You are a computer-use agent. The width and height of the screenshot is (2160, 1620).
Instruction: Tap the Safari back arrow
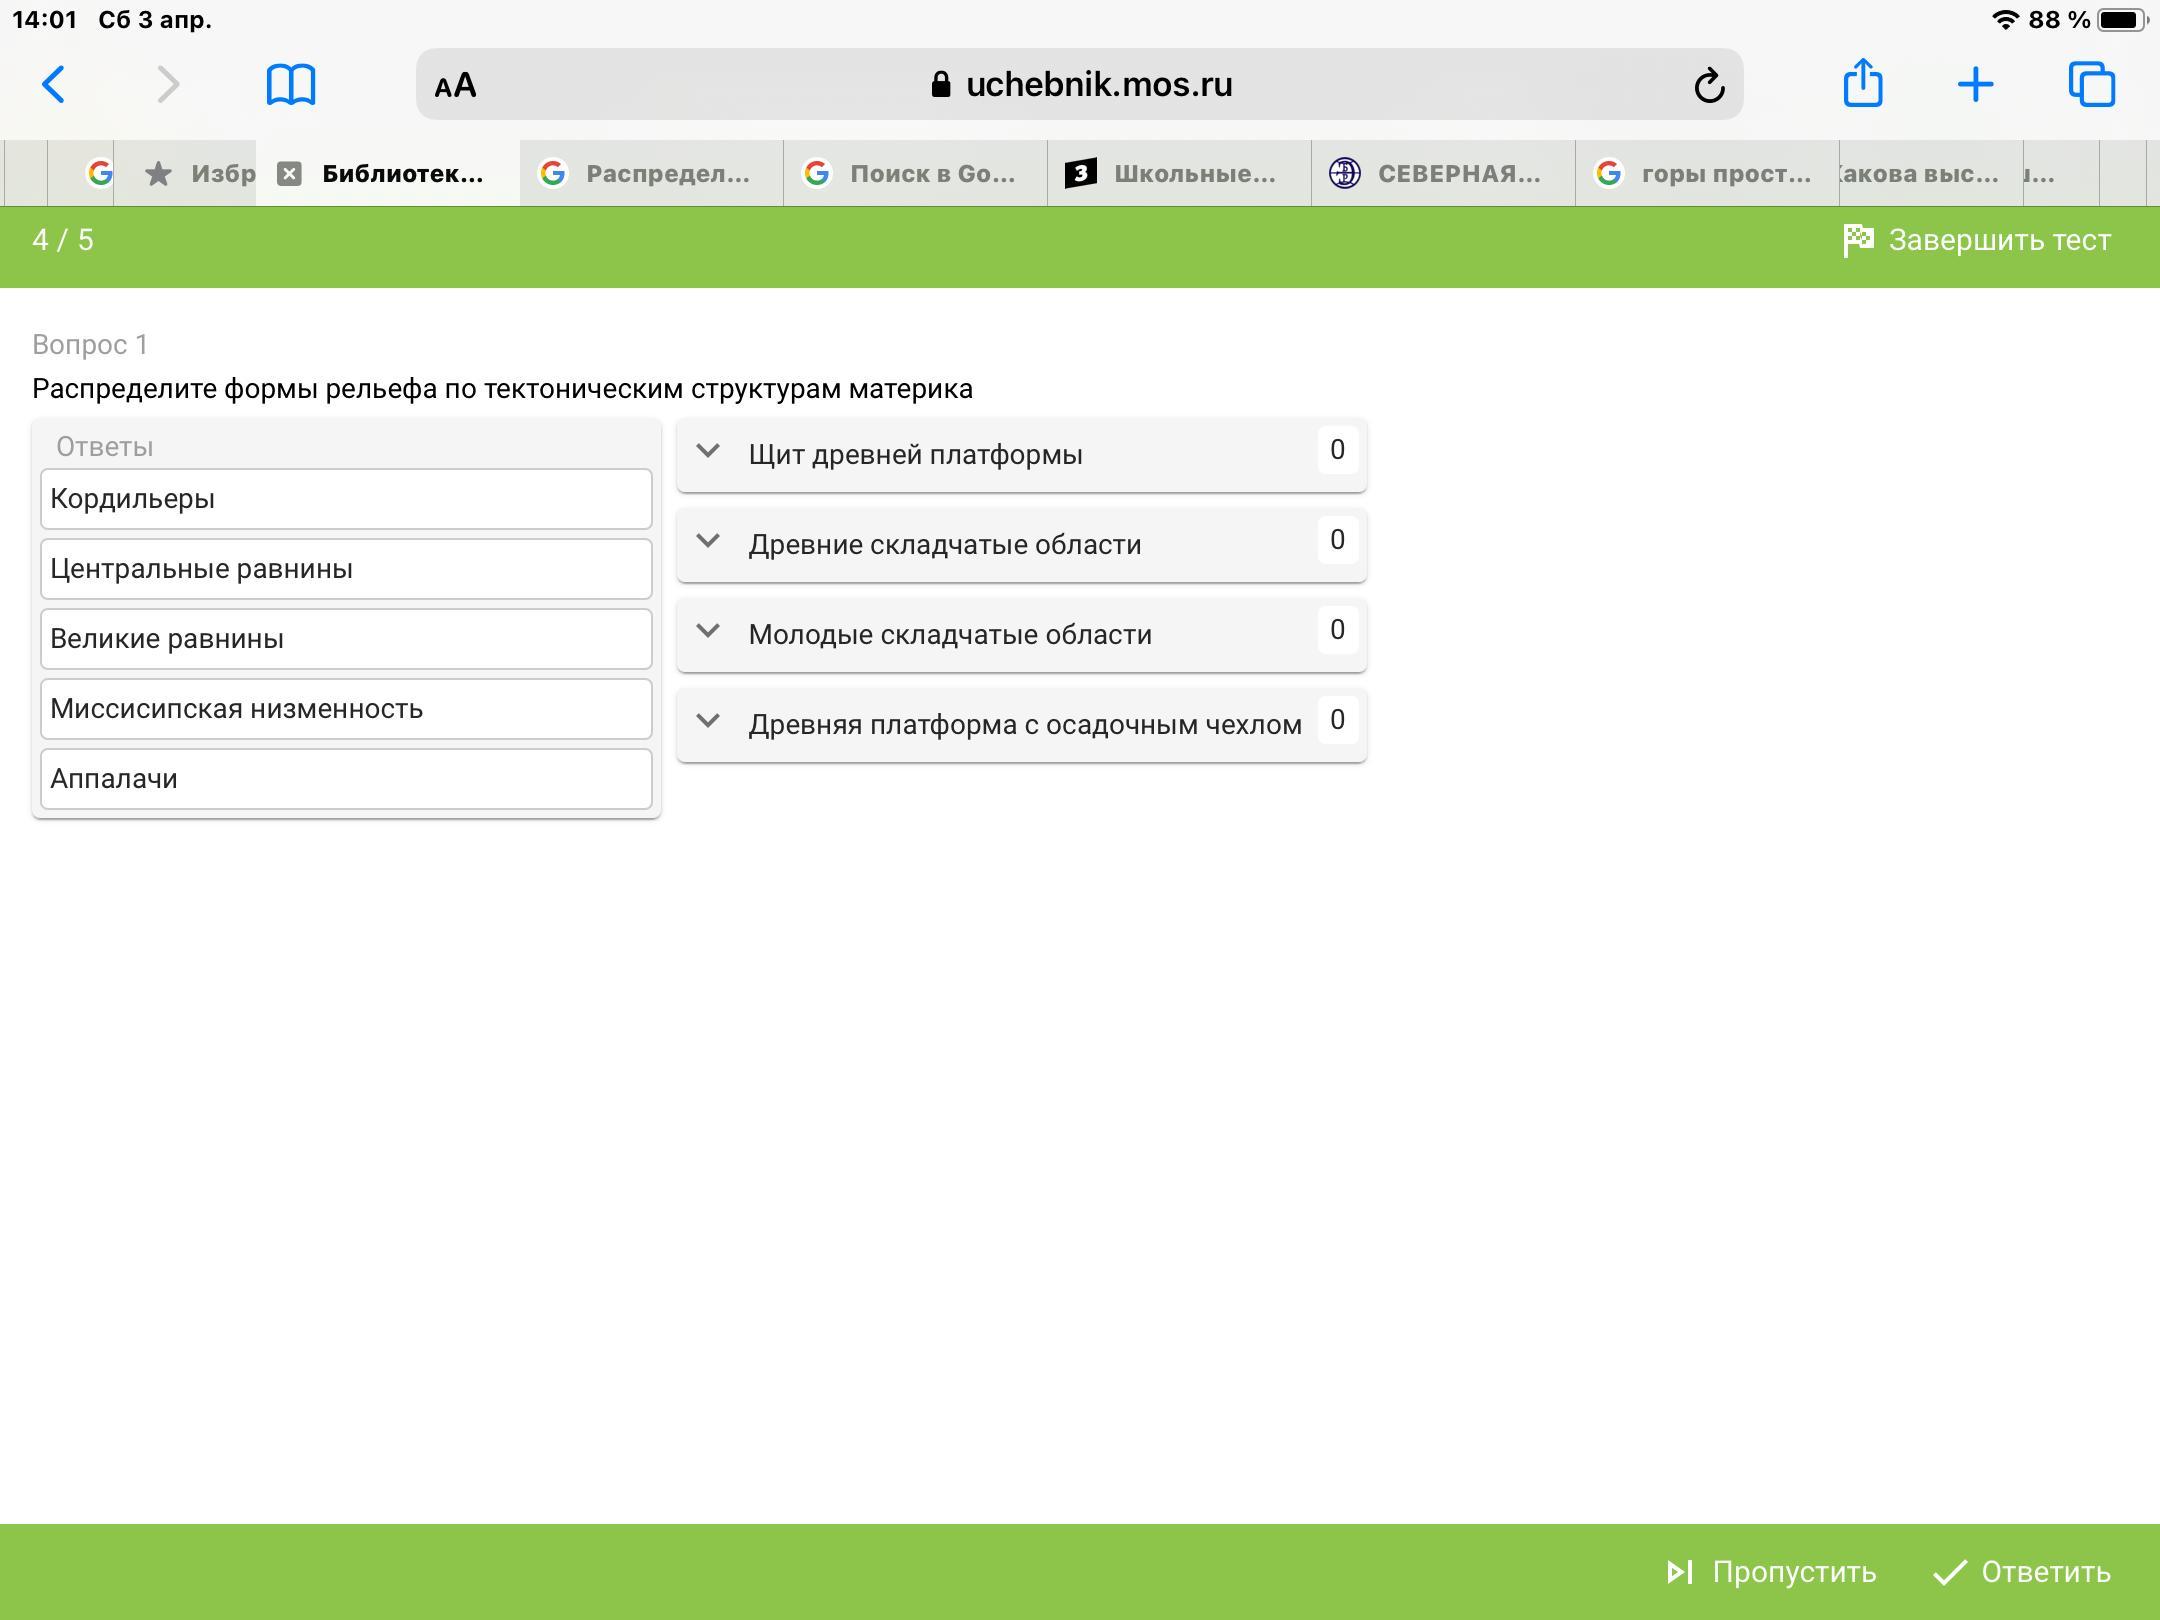(54, 84)
